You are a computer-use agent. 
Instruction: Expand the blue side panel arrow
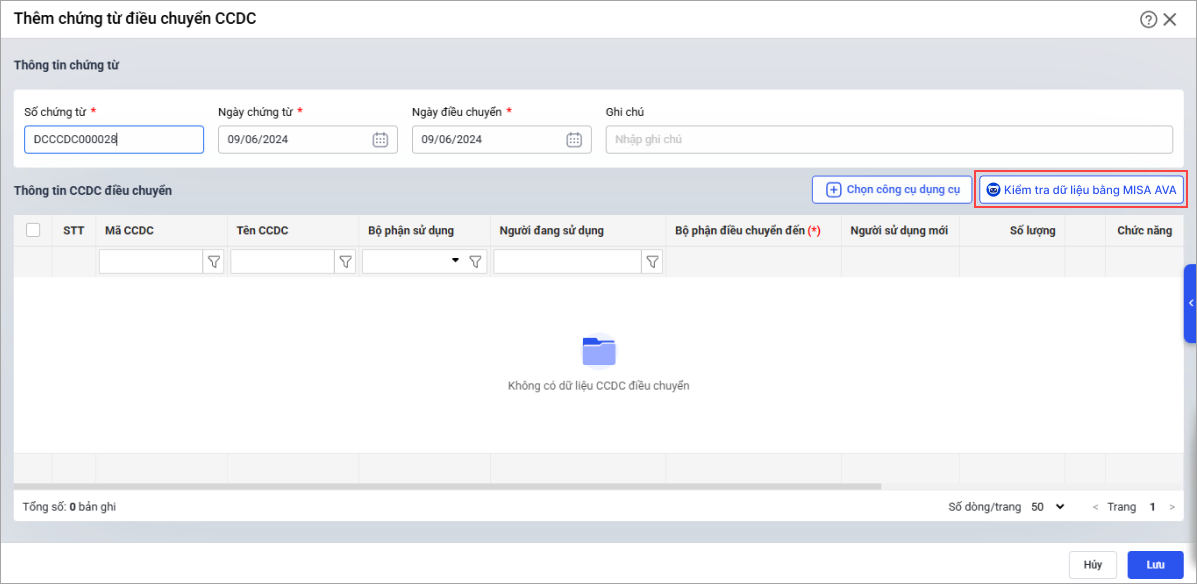coord(1190,303)
